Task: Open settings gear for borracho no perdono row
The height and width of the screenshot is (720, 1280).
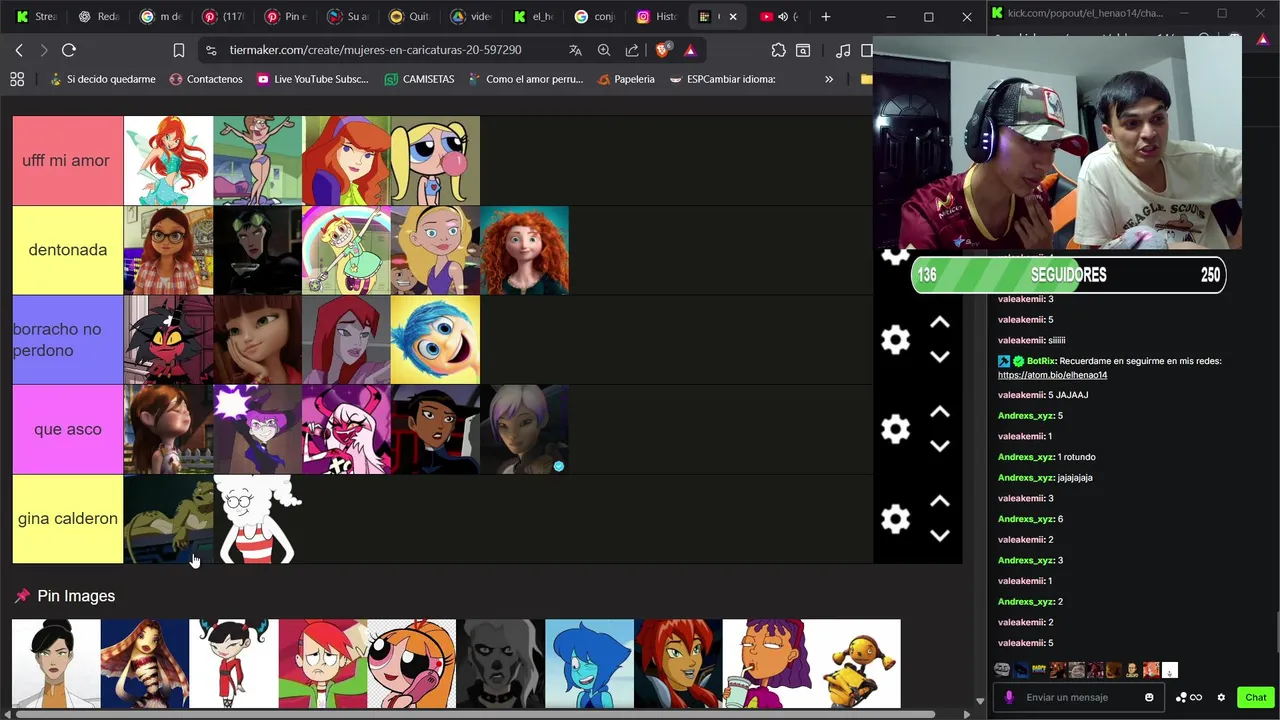Action: (895, 340)
